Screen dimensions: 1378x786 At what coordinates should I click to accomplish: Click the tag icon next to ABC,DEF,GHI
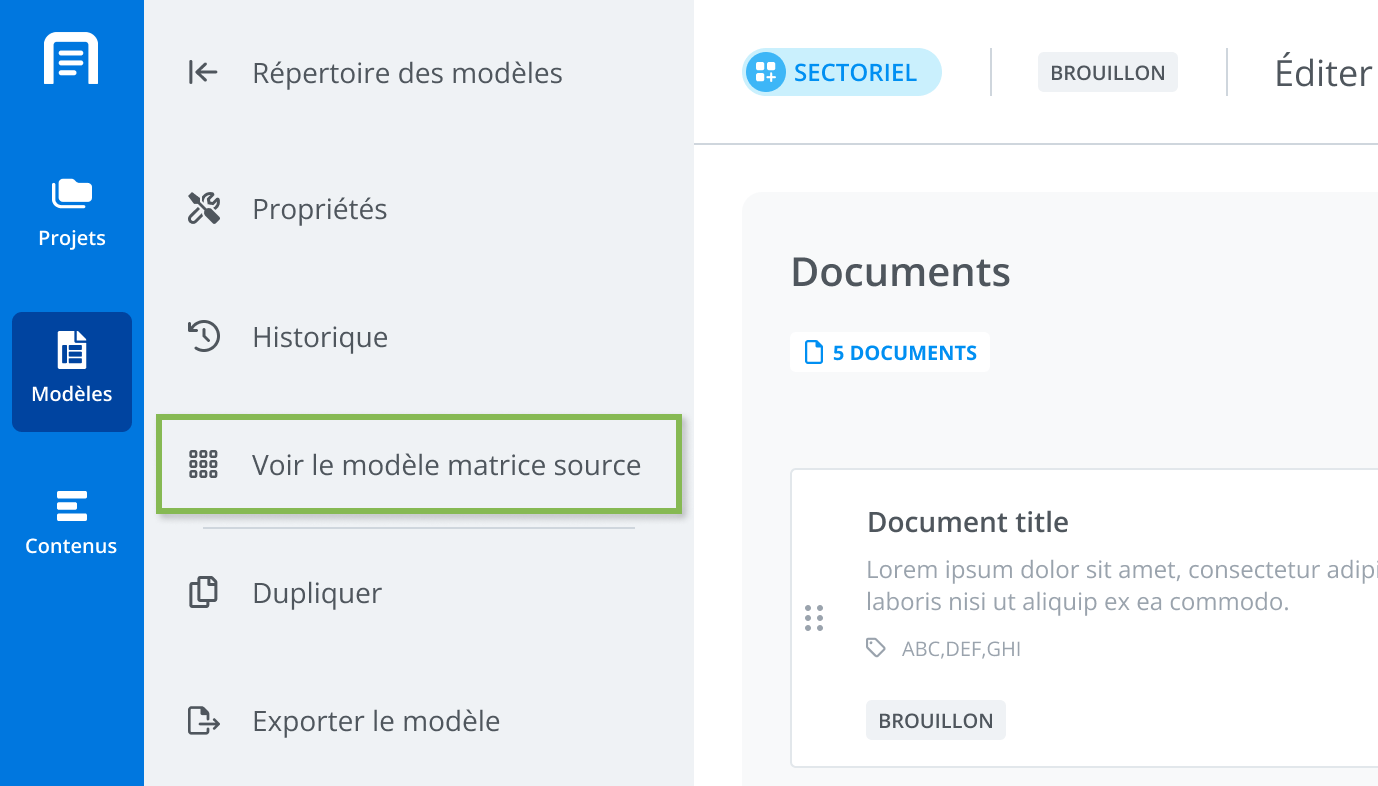[876, 648]
